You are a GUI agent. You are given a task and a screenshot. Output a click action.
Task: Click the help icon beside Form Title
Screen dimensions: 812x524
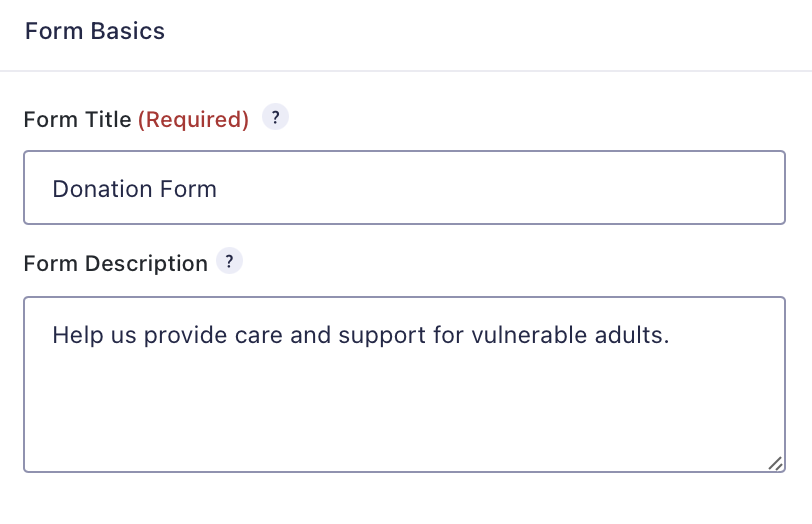pos(275,117)
